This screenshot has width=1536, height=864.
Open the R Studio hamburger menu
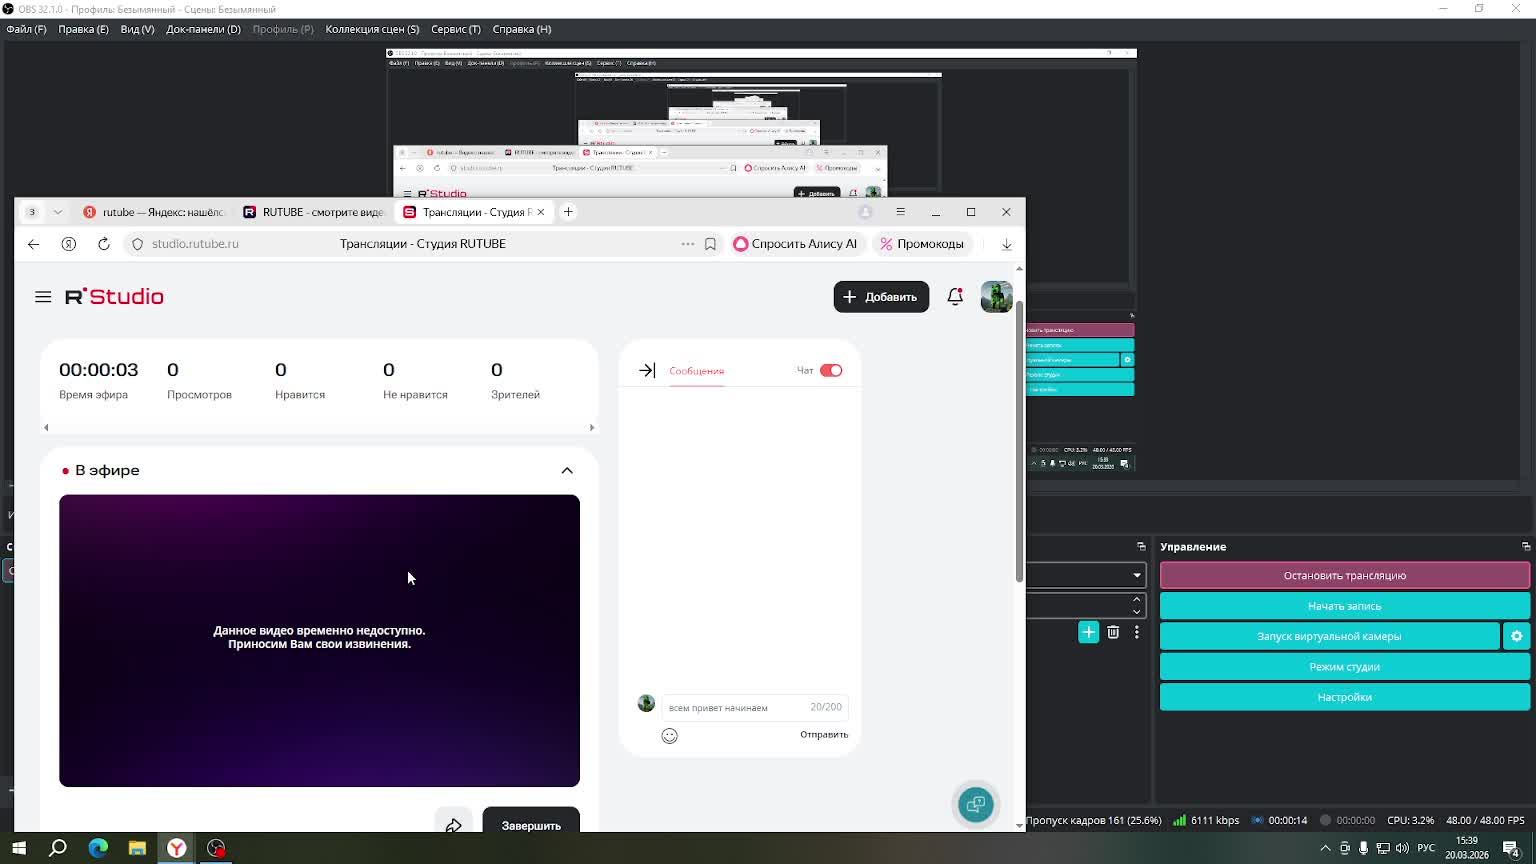click(43, 297)
